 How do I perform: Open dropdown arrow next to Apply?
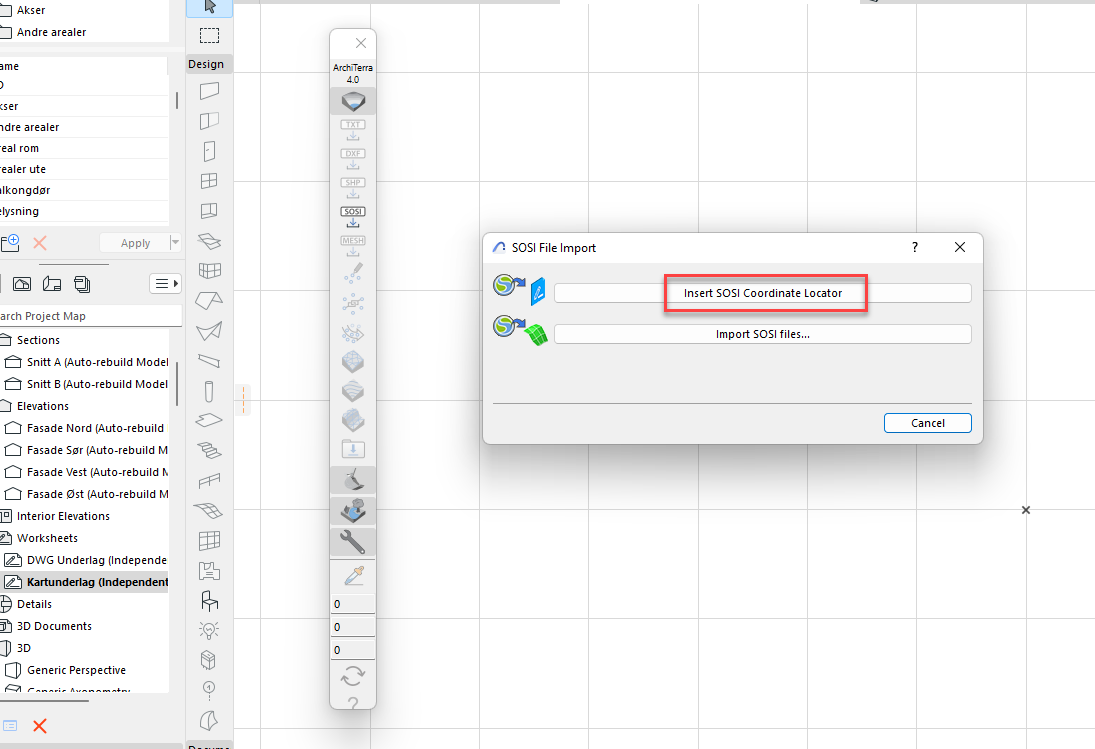tap(176, 243)
